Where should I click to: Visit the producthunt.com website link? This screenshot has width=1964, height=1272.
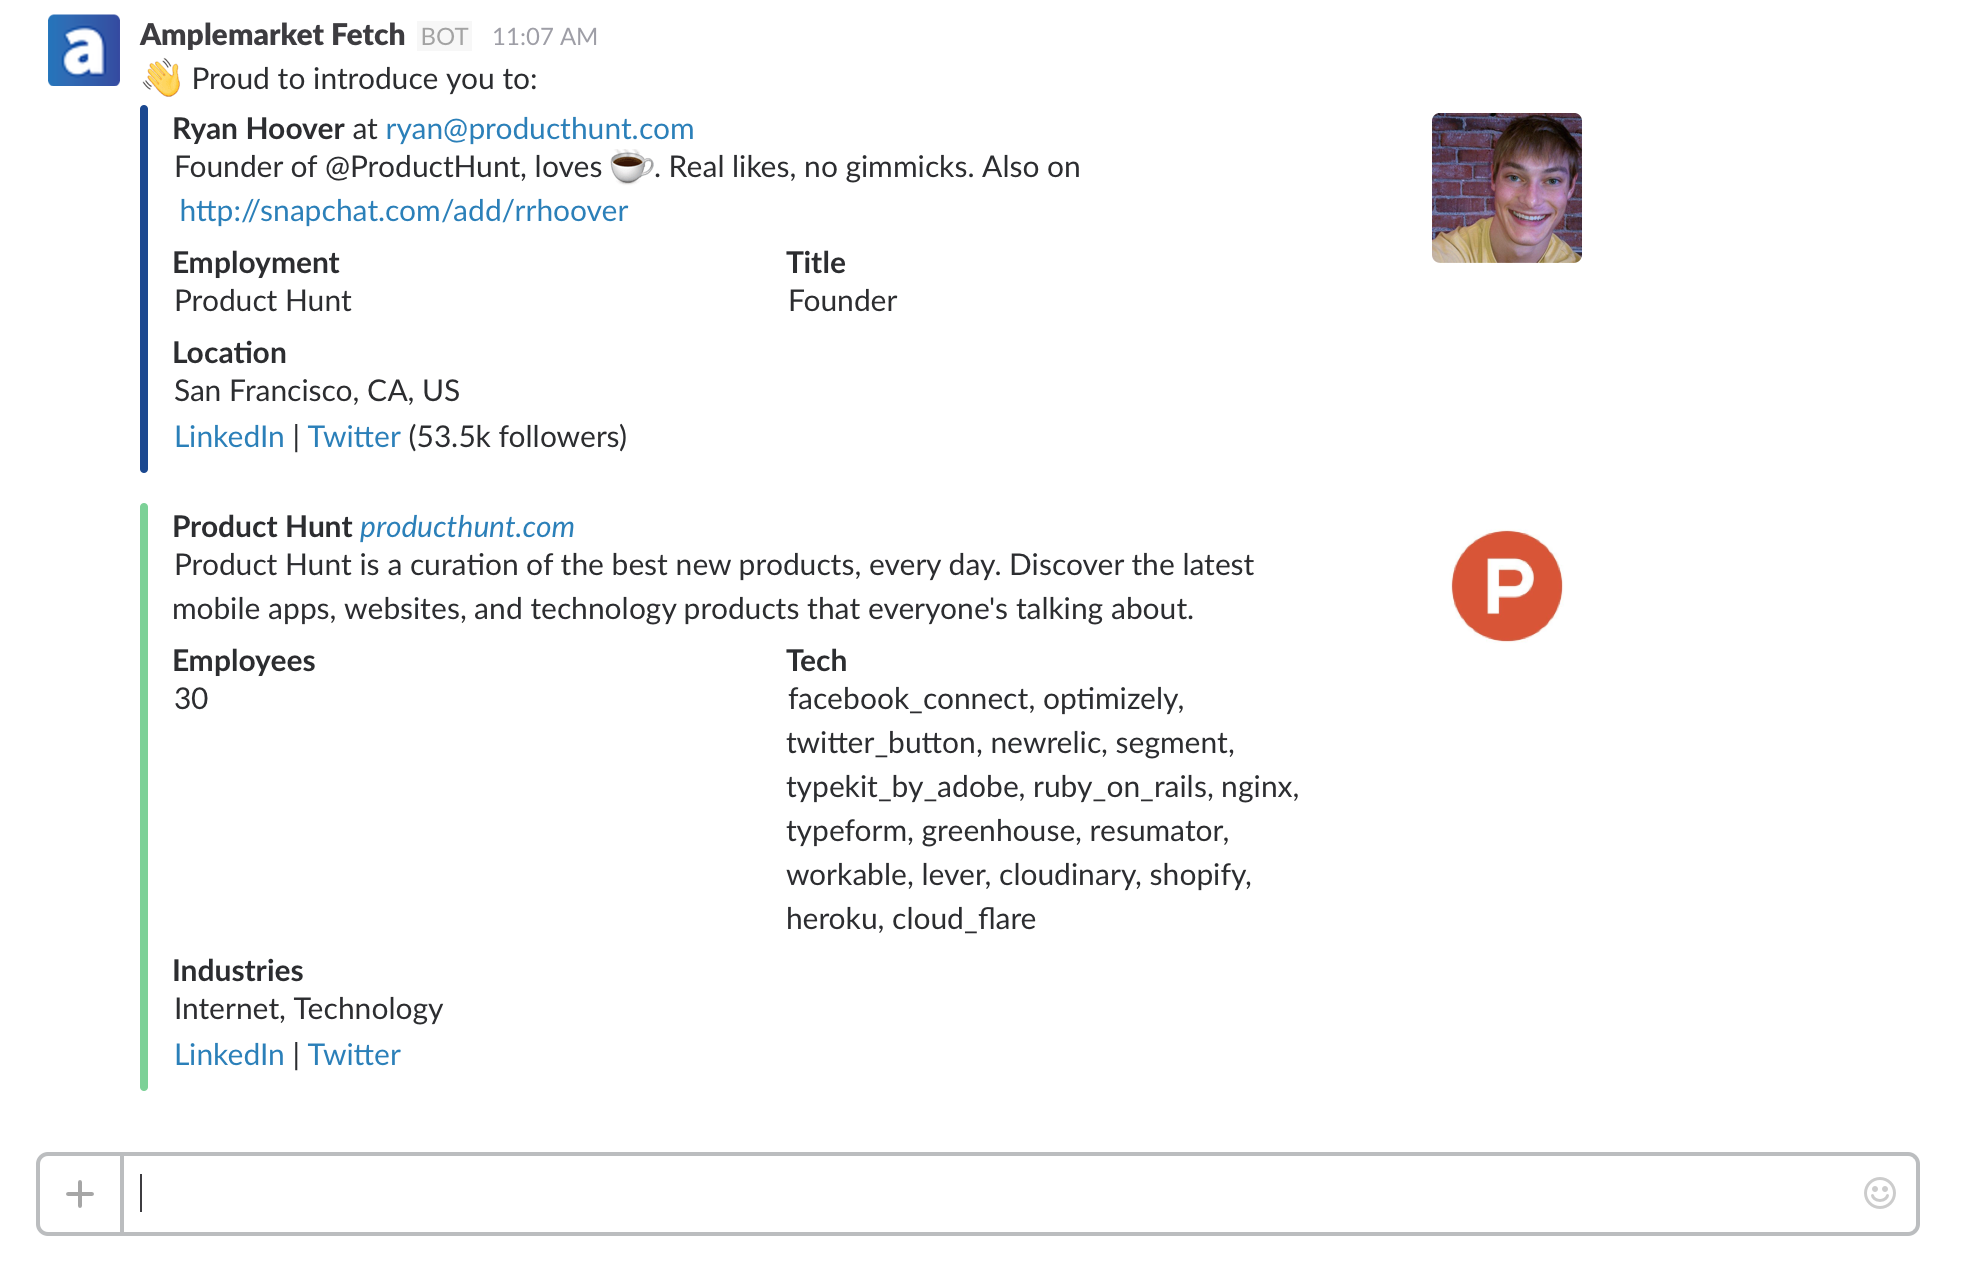click(467, 527)
